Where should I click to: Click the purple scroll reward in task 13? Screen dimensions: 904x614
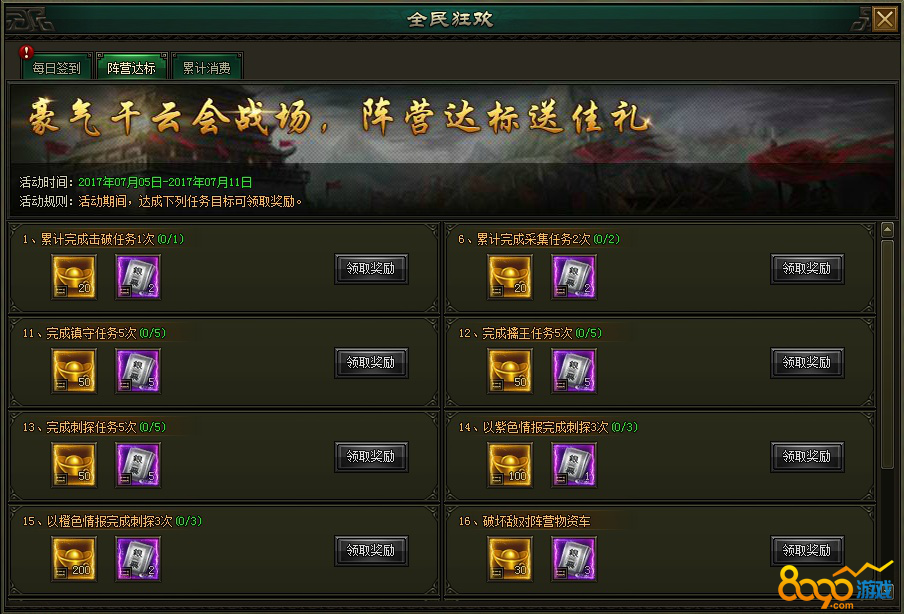138,465
